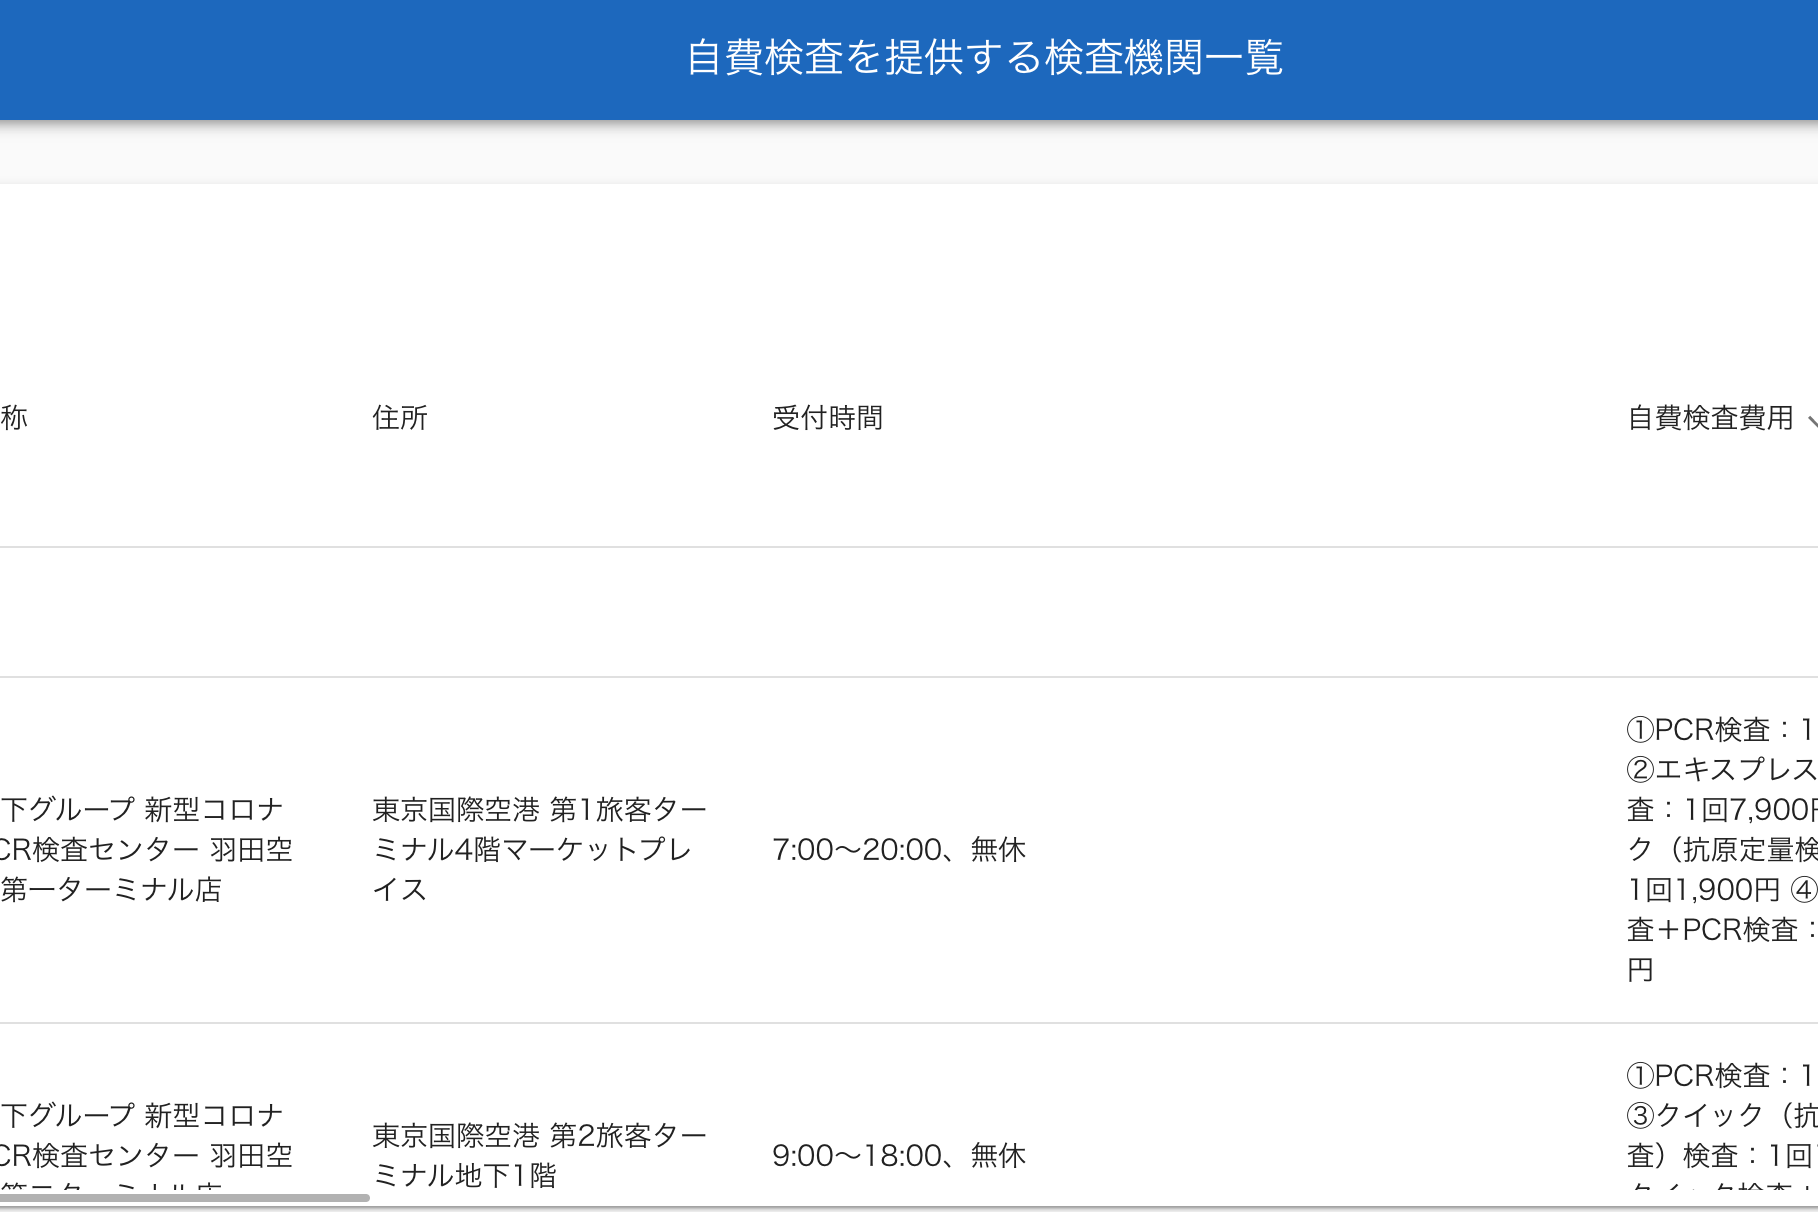Select address cell 東京国際空港 第1旅客ターミナル4階マーケットプレイス
1818x1212 pixels.
[540, 849]
